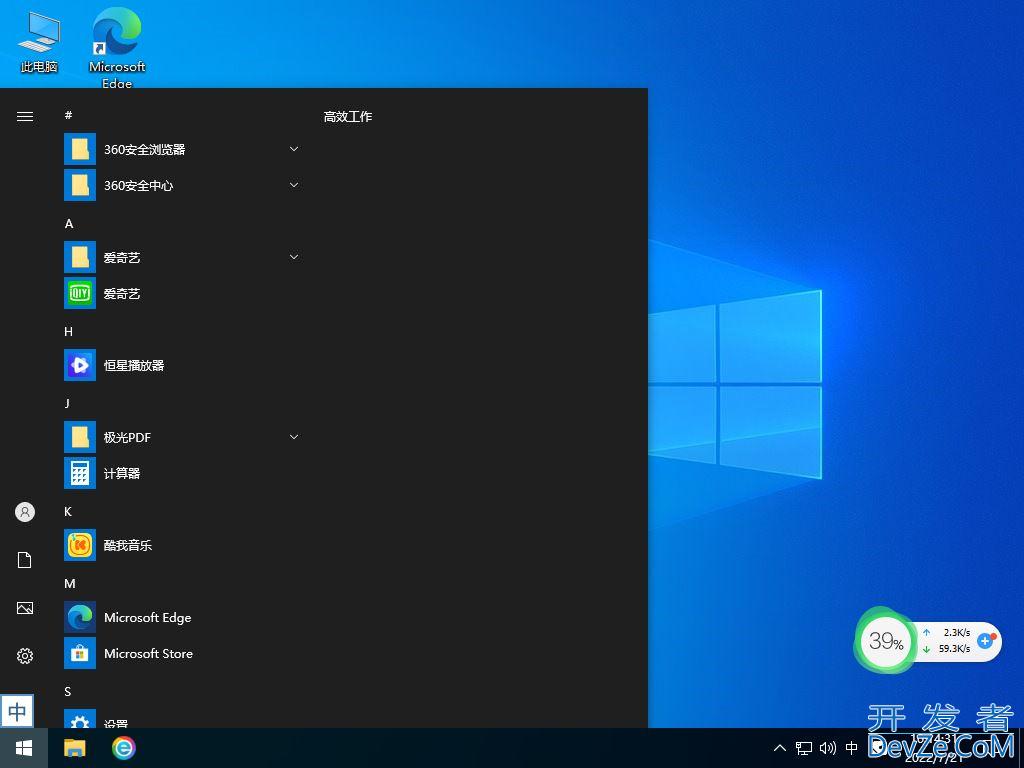Click the 39% memory usage ball
Image resolution: width=1024 pixels, height=768 pixels.
tap(886, 641)
